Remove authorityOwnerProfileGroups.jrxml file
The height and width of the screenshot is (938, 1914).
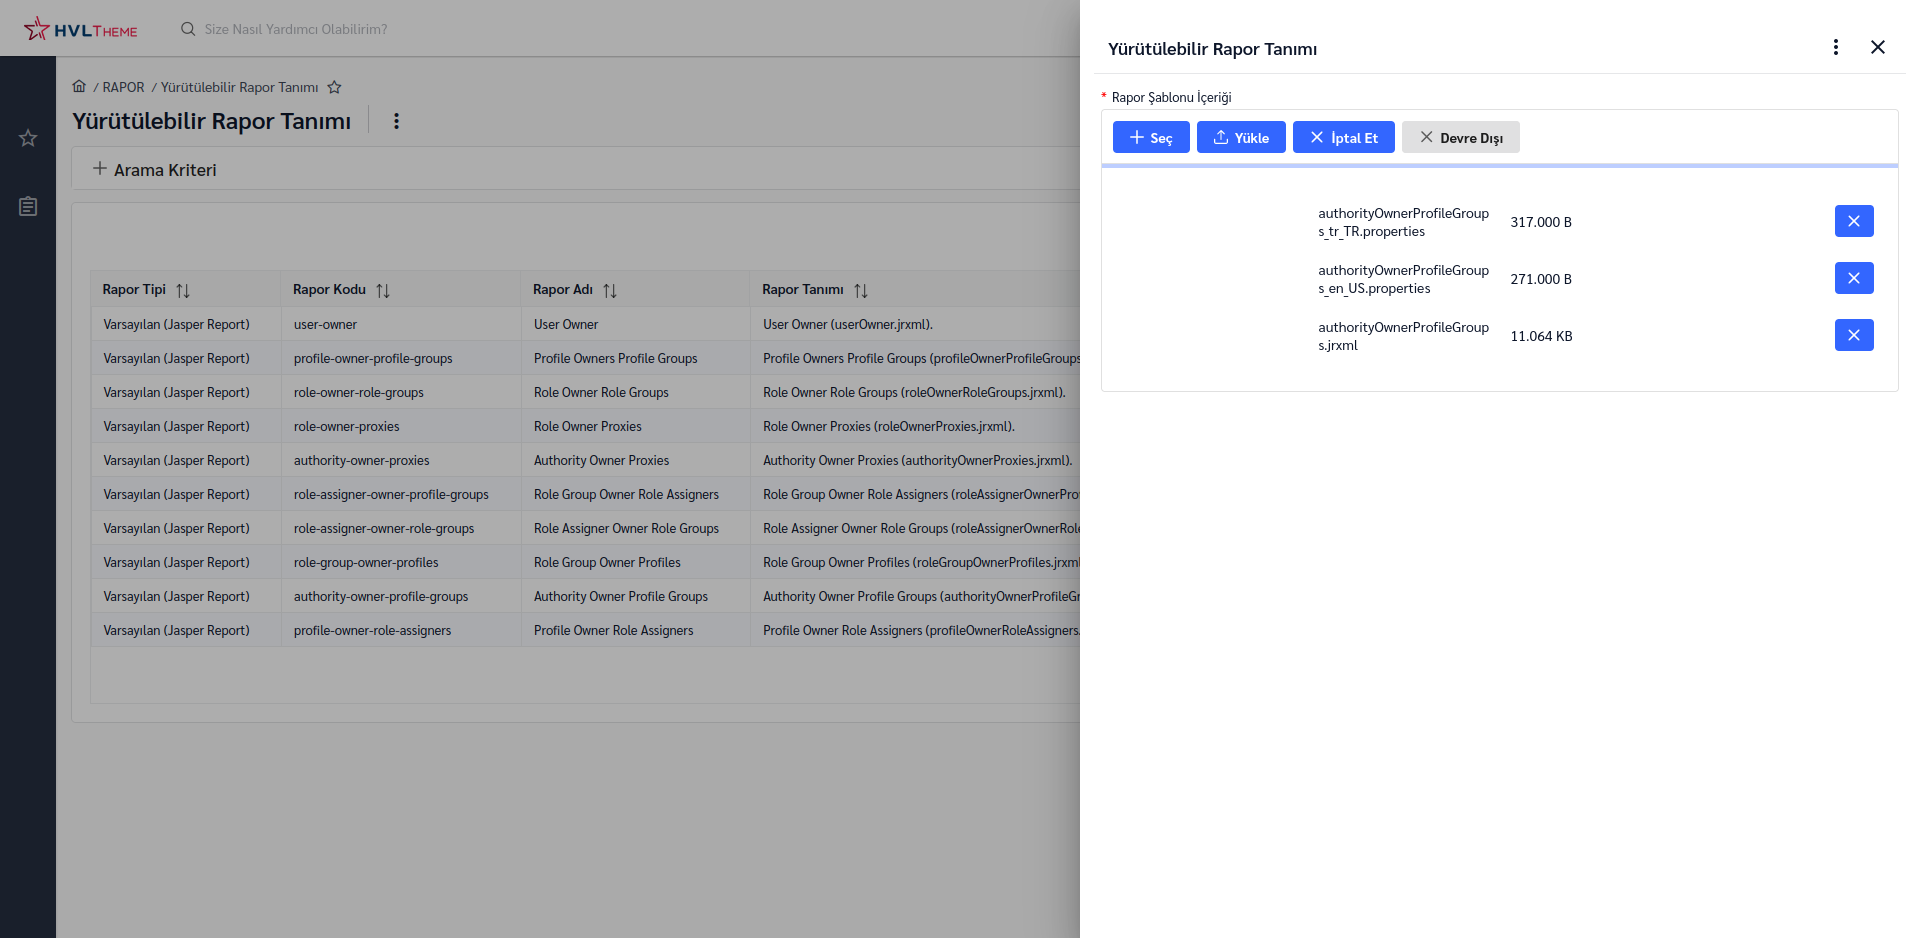point(1853,335)
